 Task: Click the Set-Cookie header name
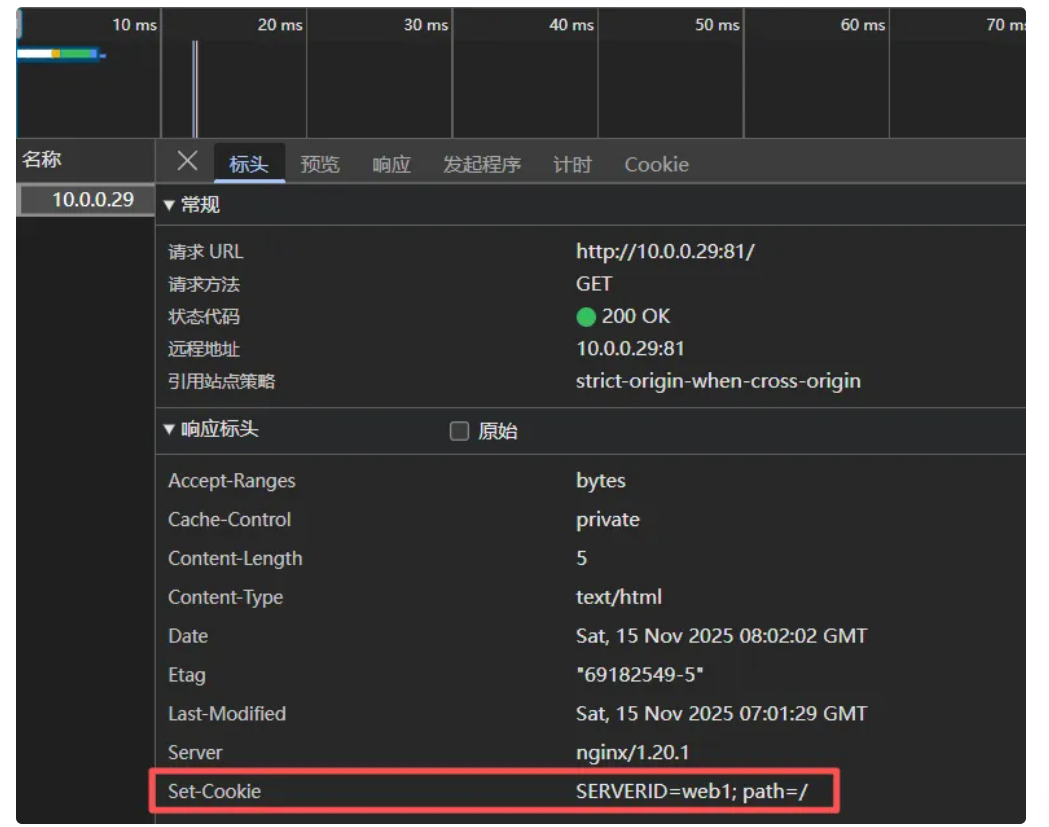tap(214, 791)
